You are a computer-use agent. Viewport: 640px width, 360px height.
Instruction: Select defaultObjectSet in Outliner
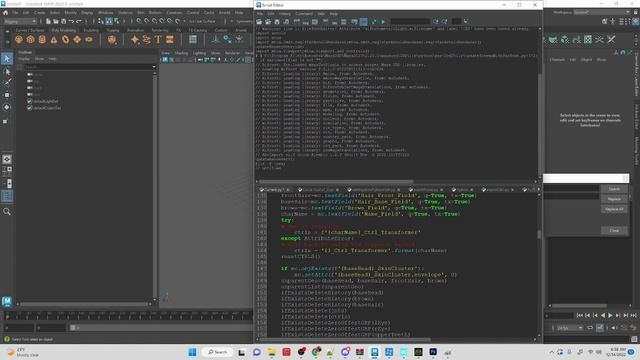coord(47,108)
